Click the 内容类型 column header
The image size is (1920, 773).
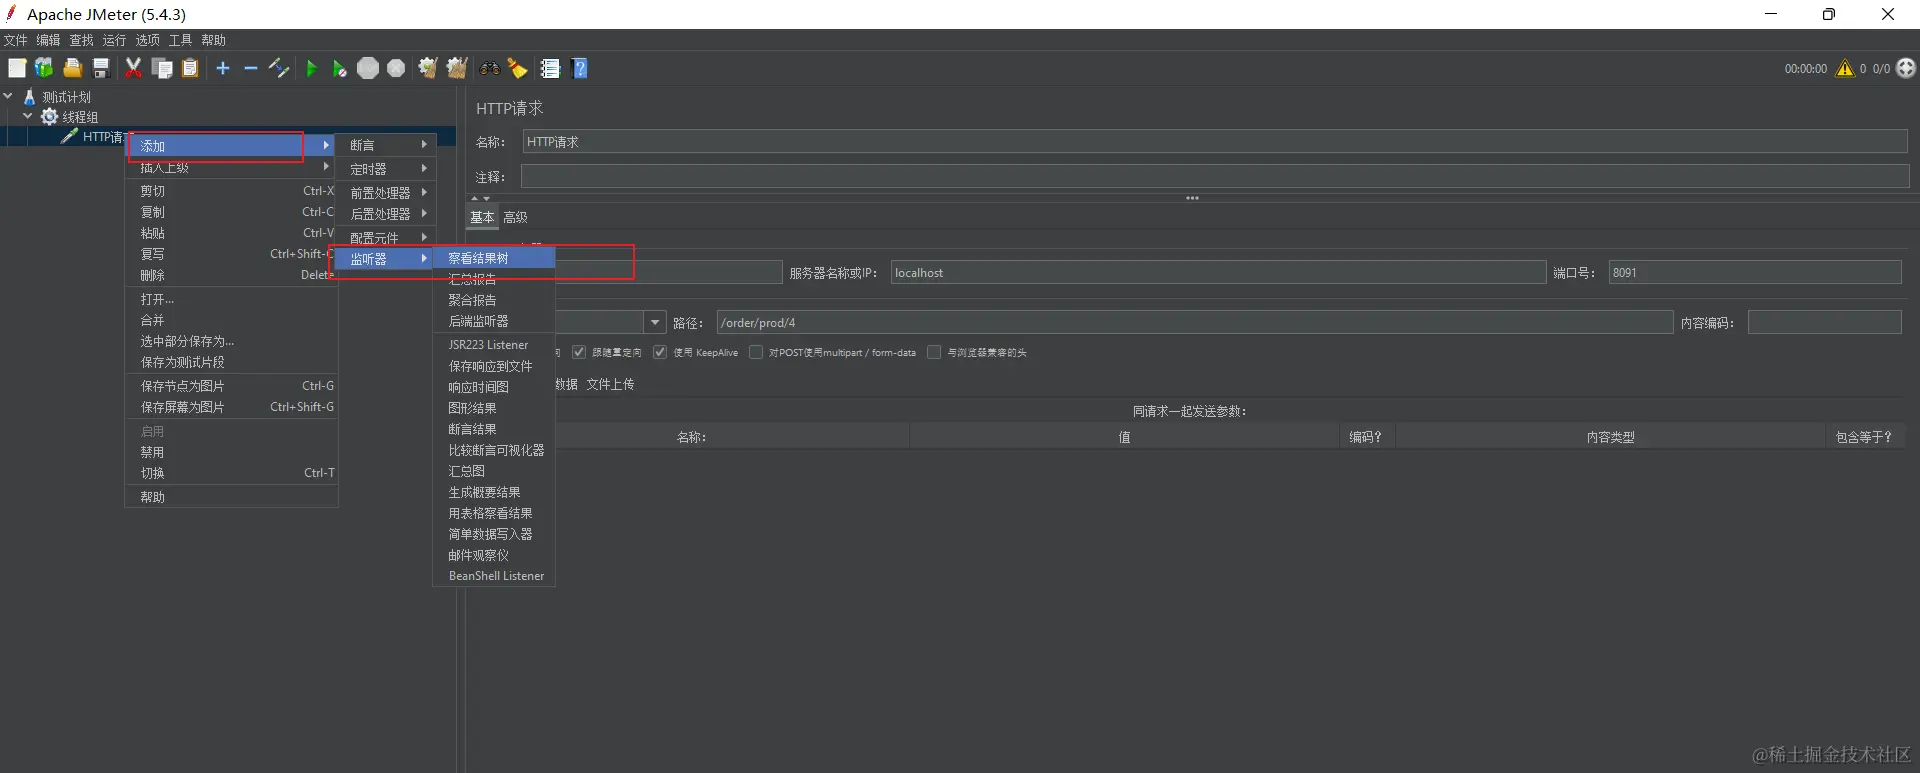pos(1610,437)
